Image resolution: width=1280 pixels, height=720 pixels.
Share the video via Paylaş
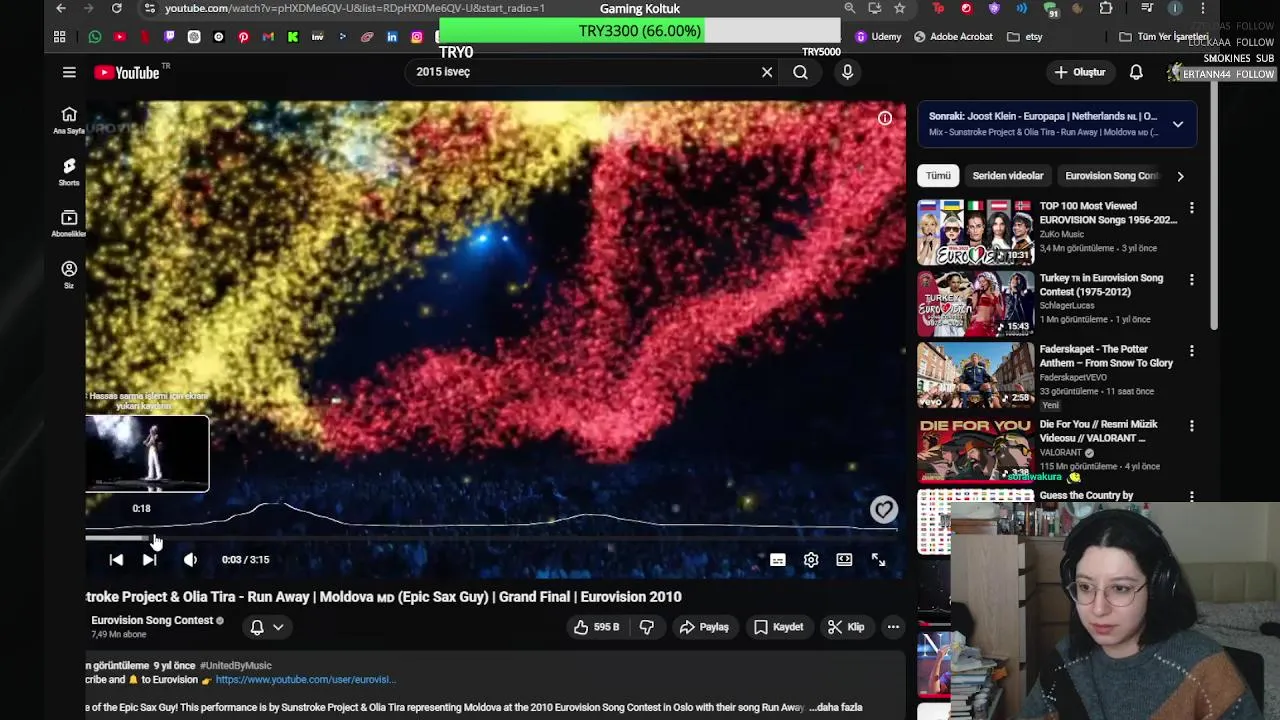[x=704, y=627]
